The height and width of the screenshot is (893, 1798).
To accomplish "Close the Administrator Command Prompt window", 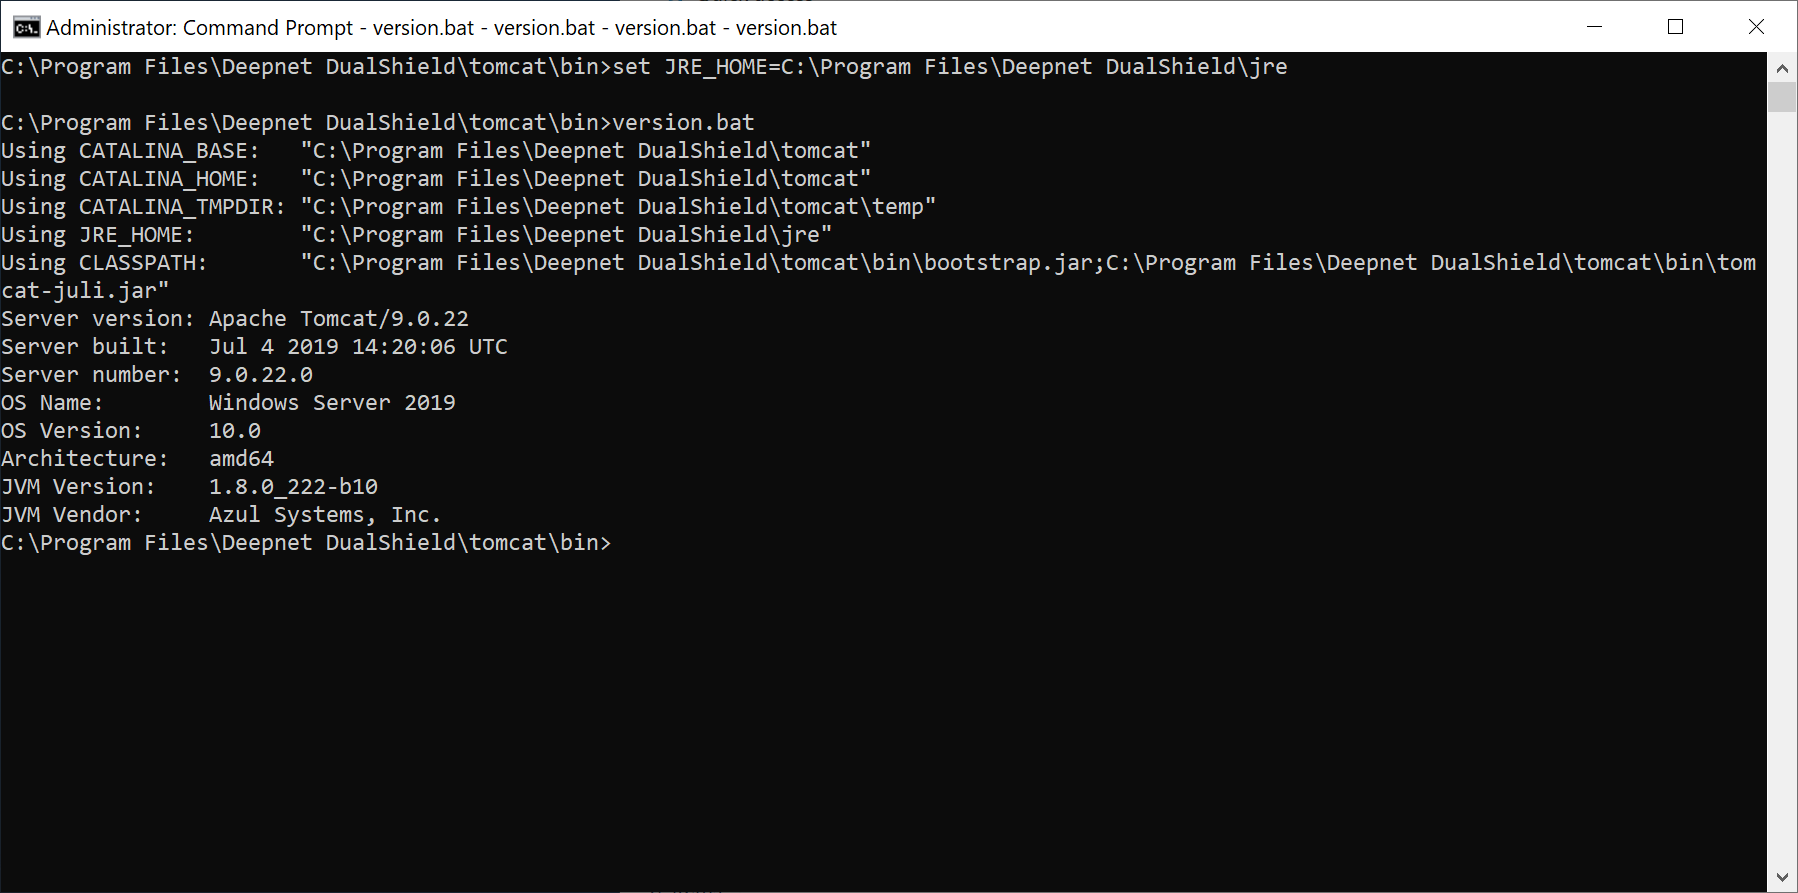I will tap(1756, 27).
